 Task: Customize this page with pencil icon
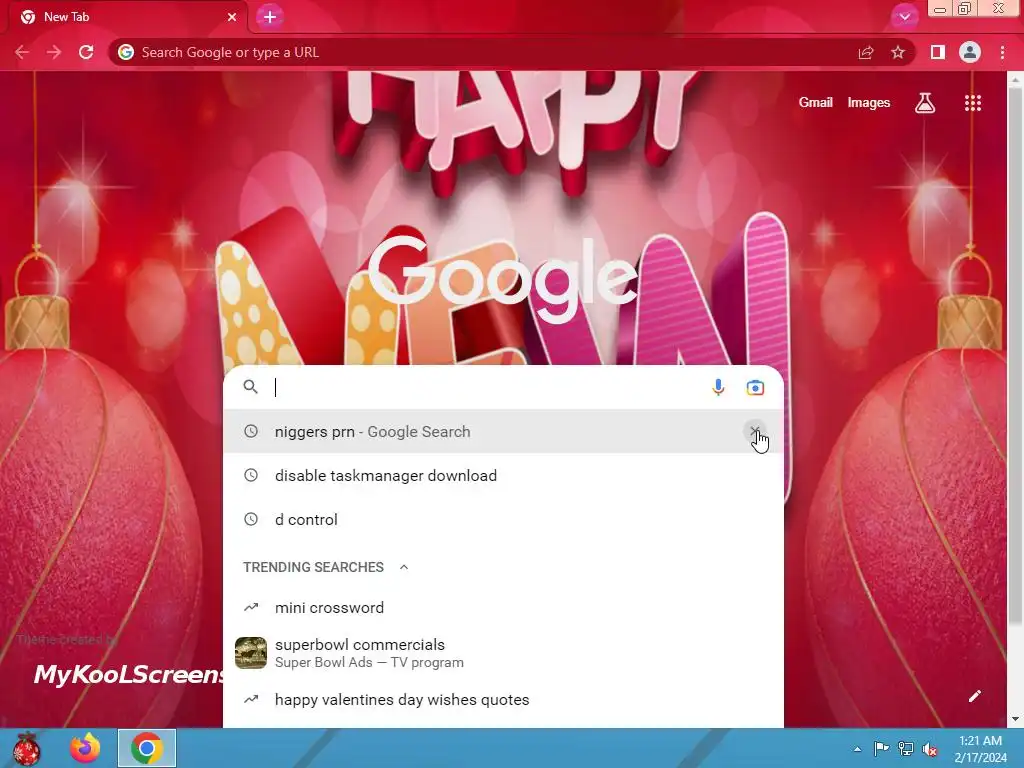point(975,696)
